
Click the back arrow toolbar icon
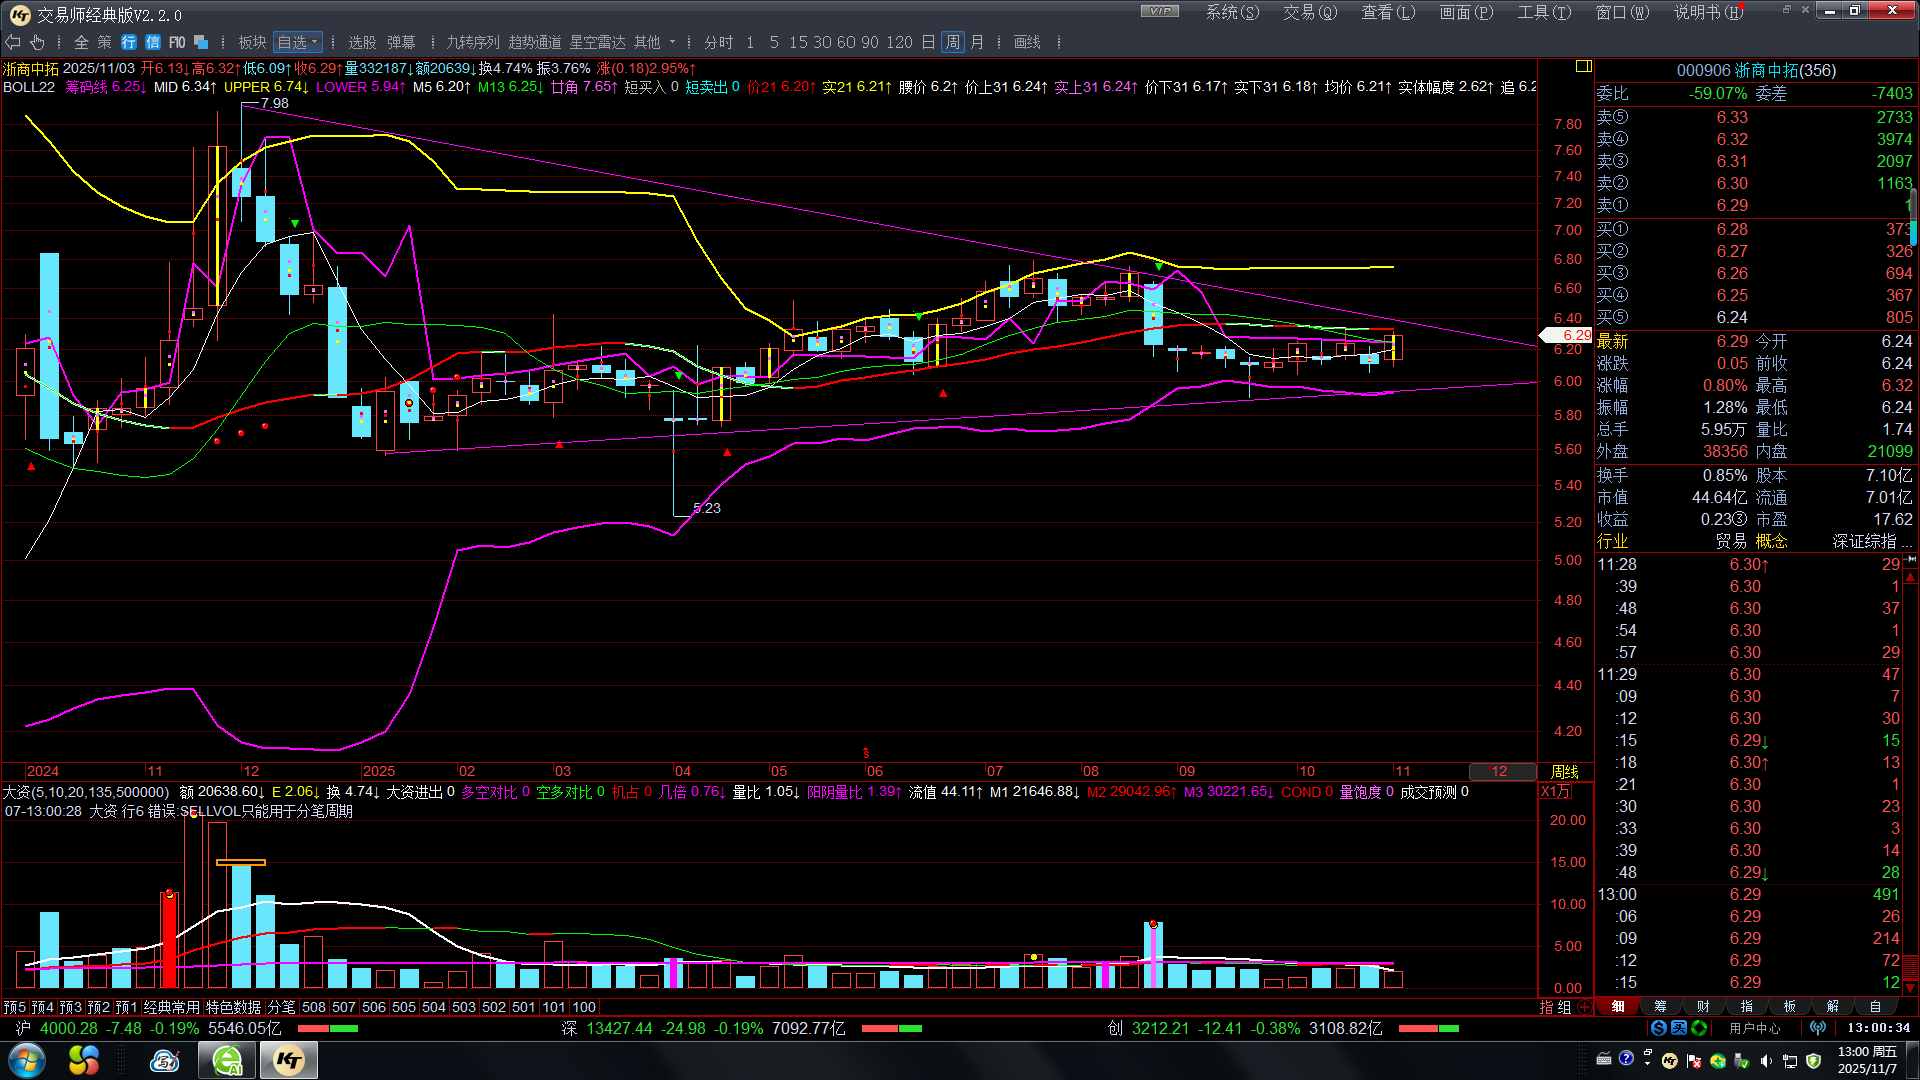click(13, 42)
